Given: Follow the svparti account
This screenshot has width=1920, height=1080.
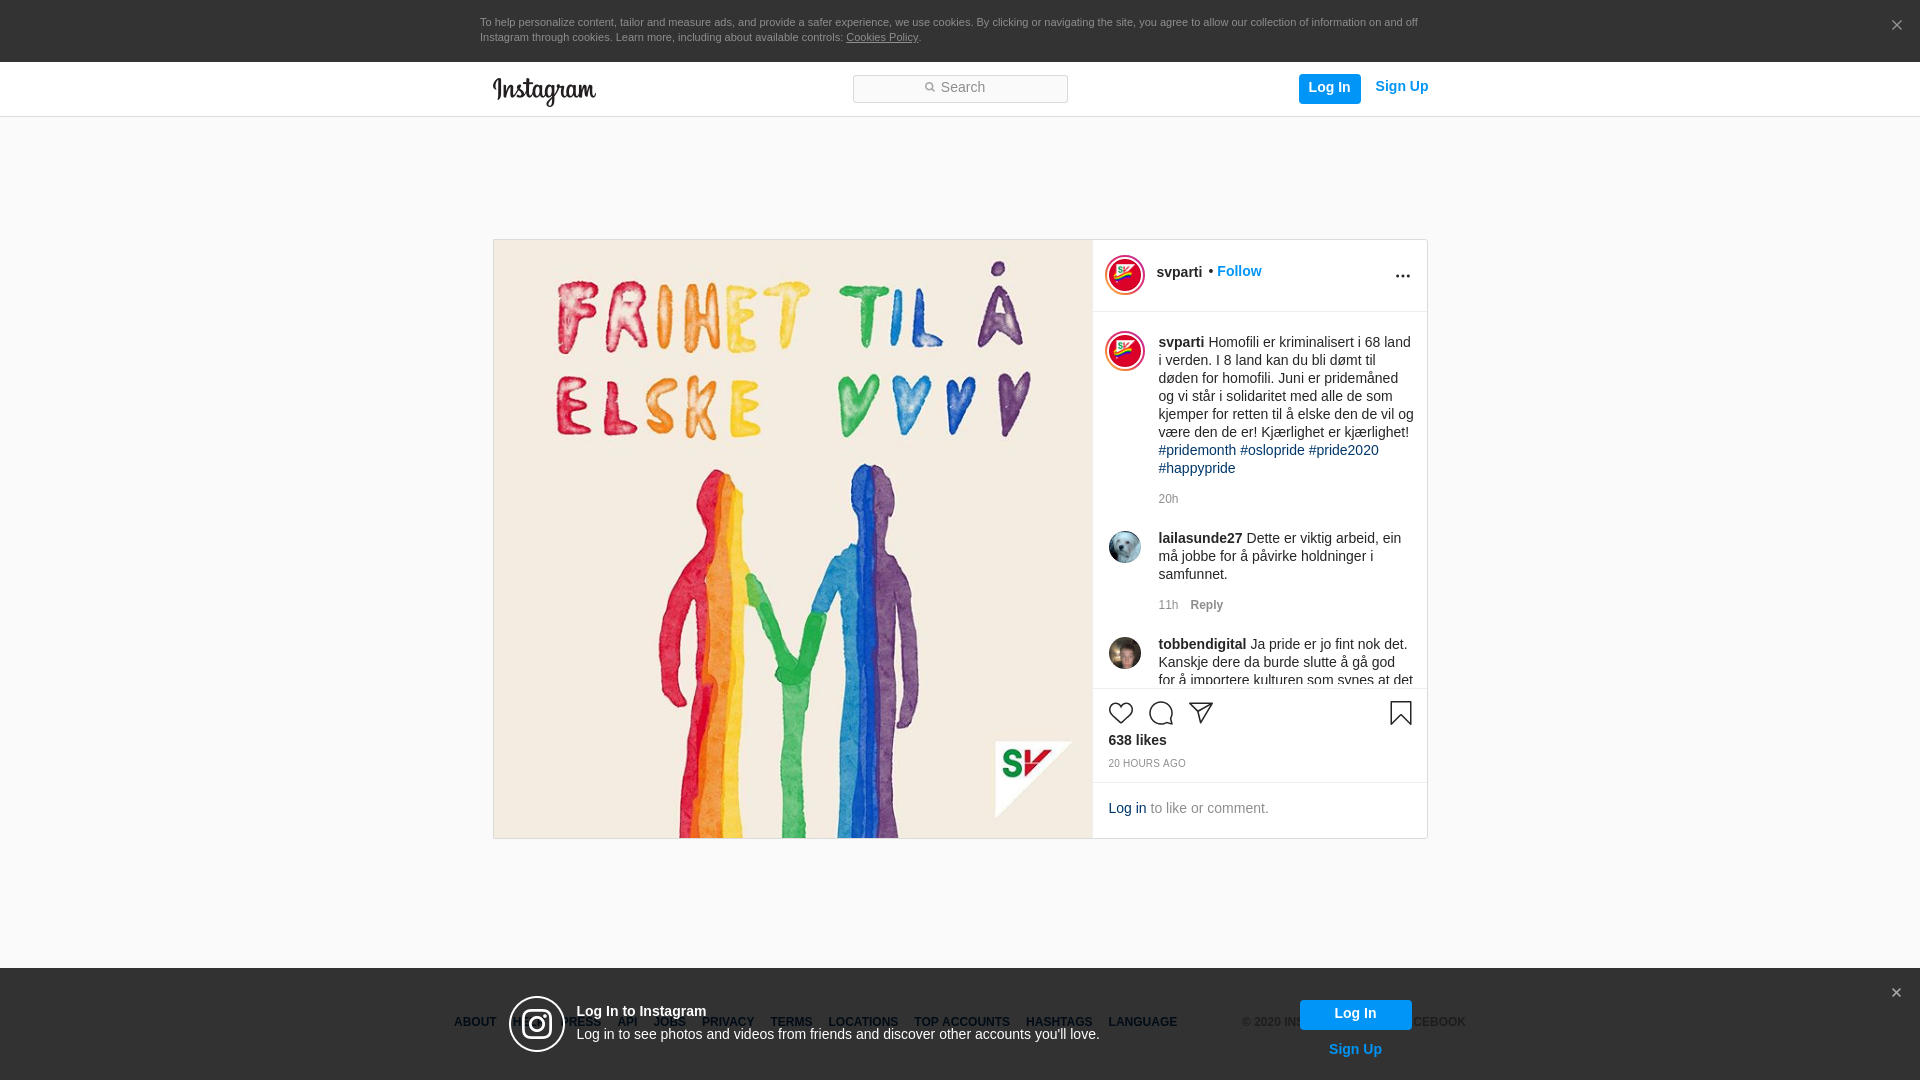Looking at the screenshot, I should (1239, 271).
